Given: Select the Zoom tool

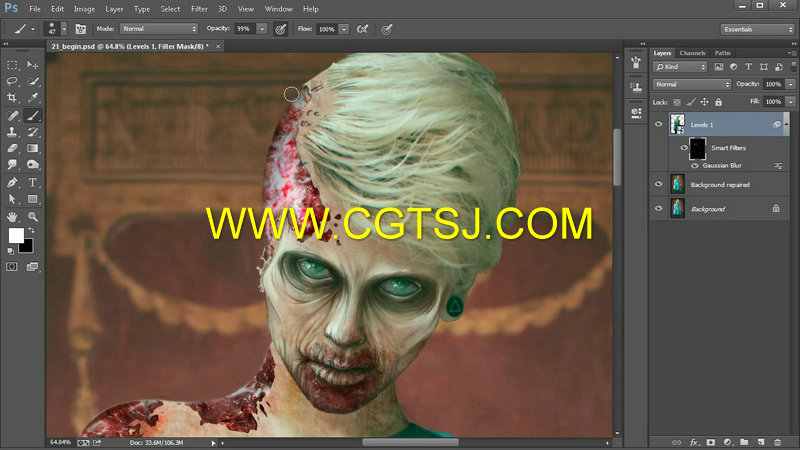Looking at the screenshot, I should click(x=33, y=217).
